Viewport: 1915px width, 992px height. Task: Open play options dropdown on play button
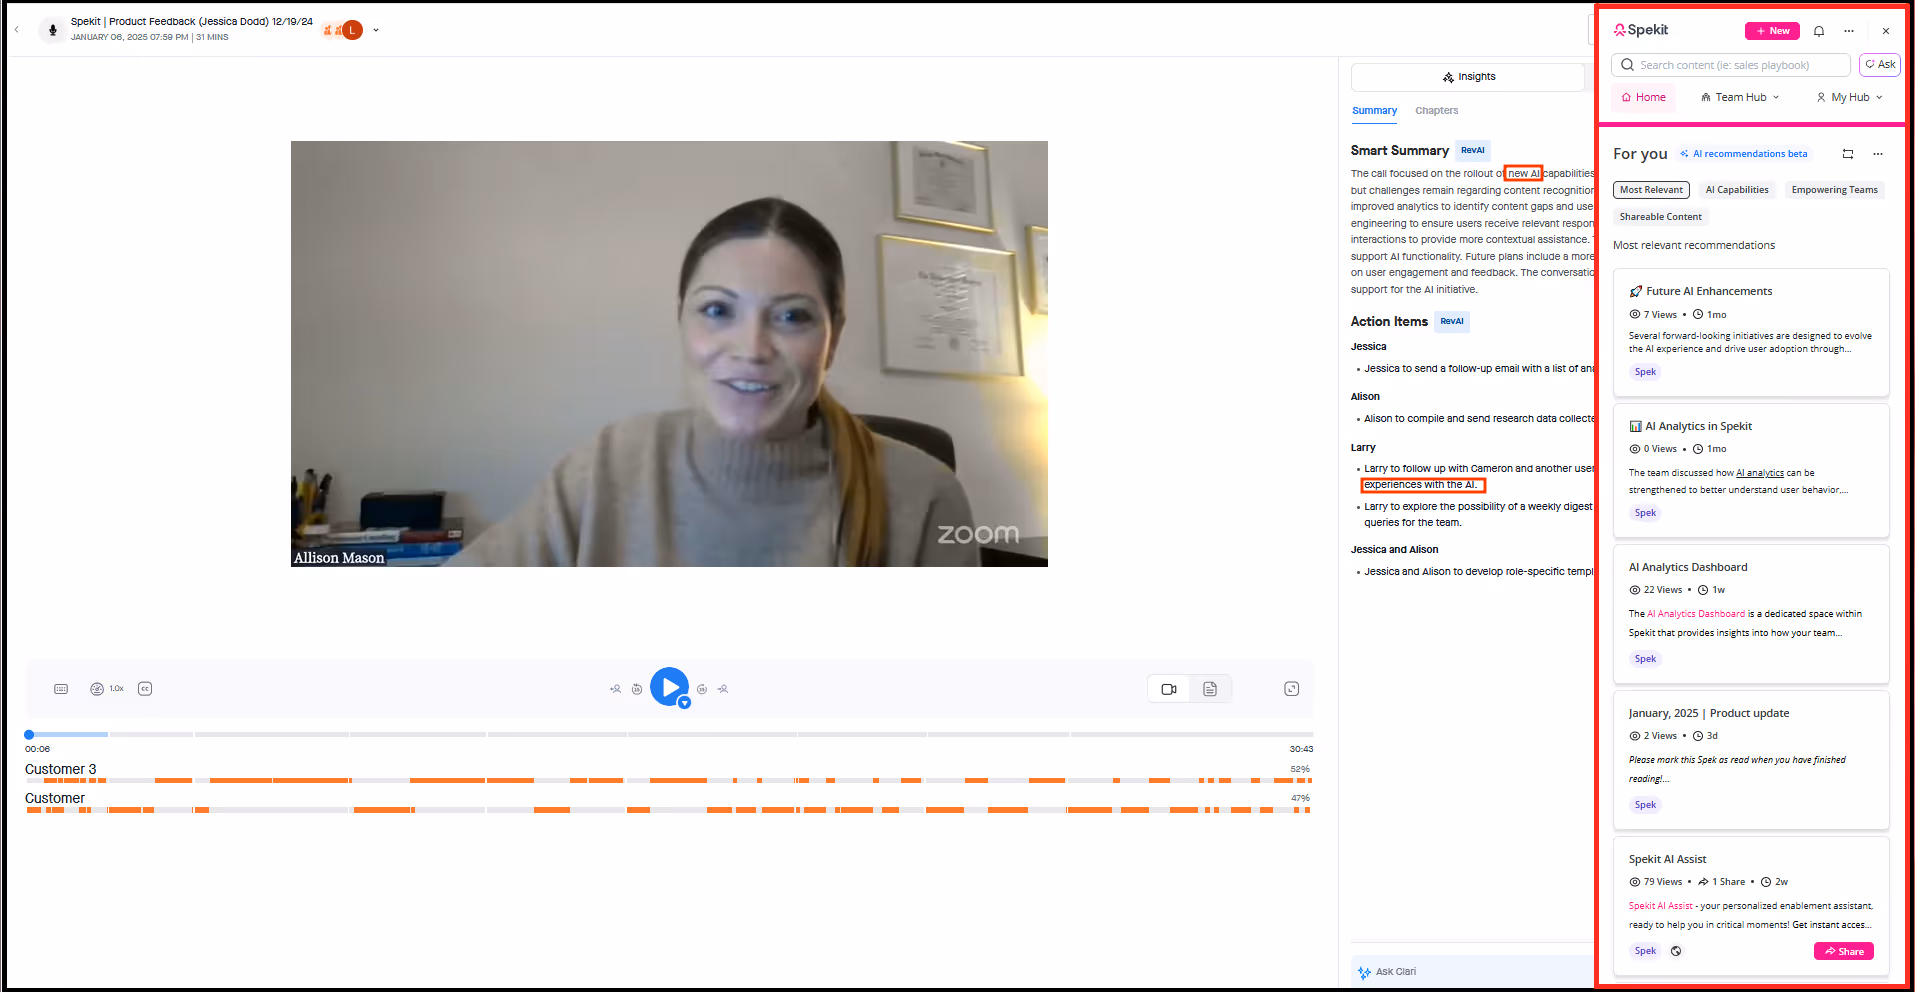685,703
